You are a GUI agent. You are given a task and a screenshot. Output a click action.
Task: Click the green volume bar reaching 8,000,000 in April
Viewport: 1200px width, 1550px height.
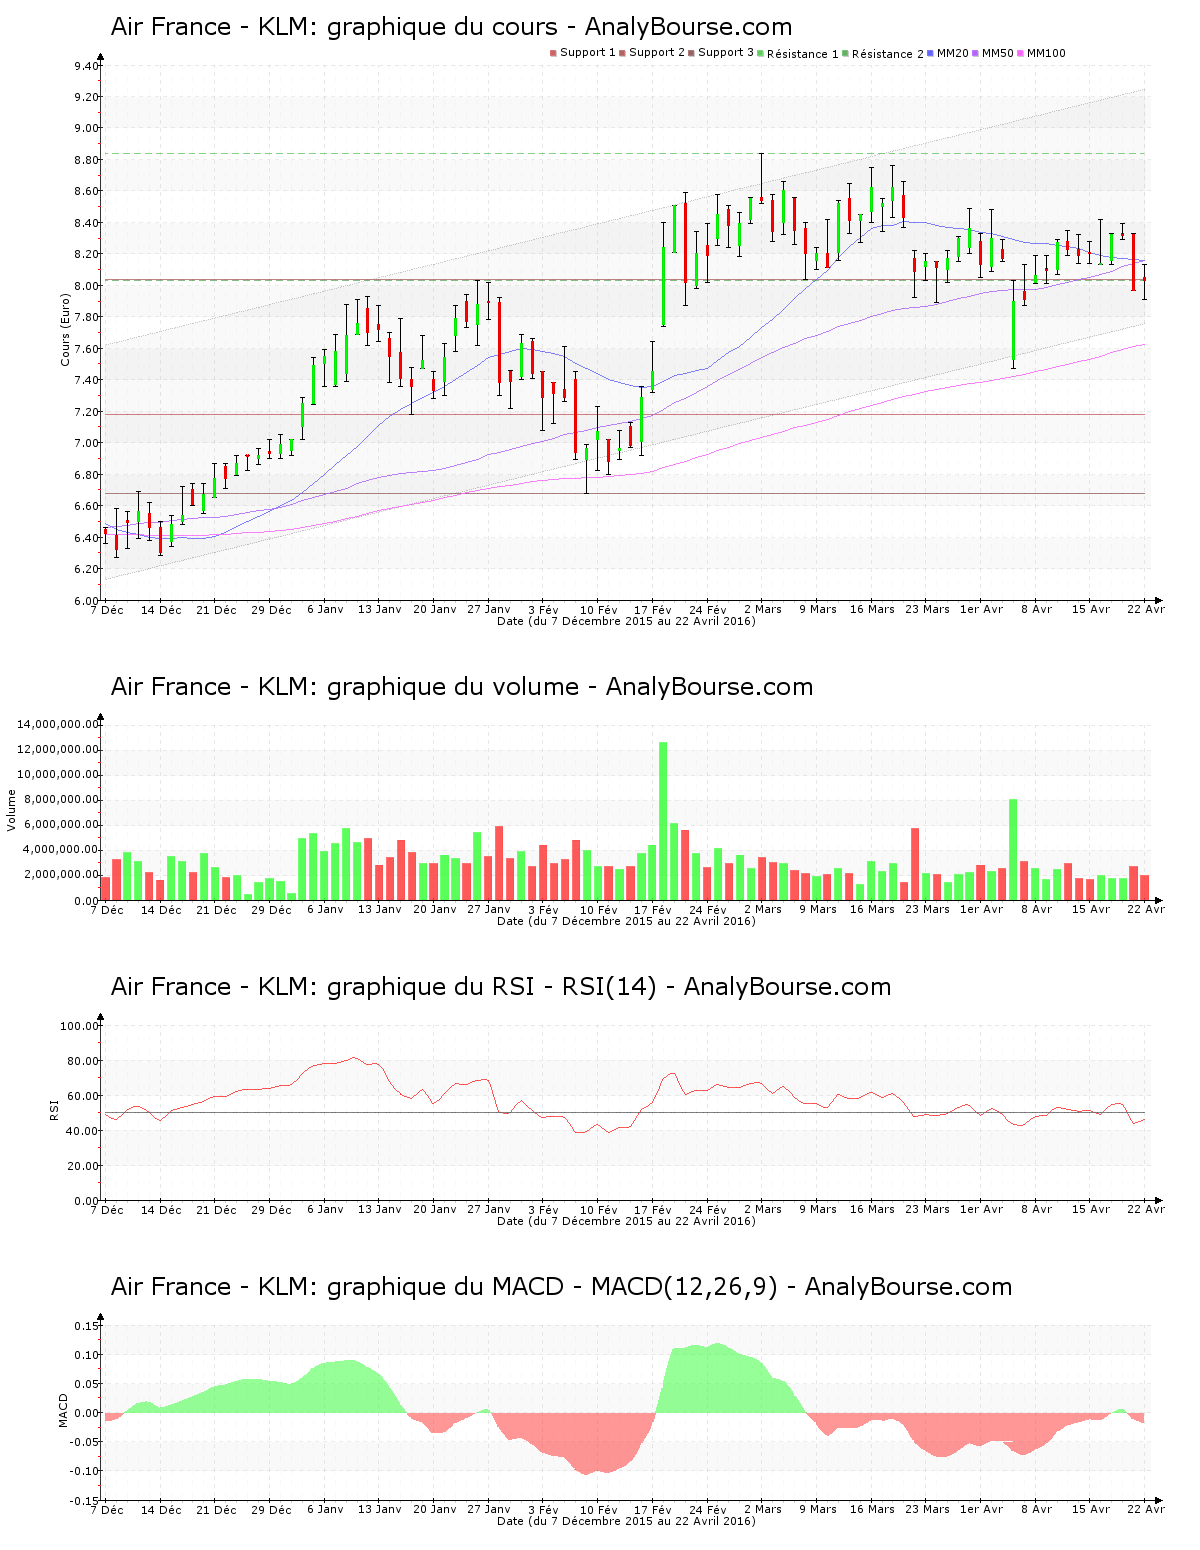point(1013,850)
